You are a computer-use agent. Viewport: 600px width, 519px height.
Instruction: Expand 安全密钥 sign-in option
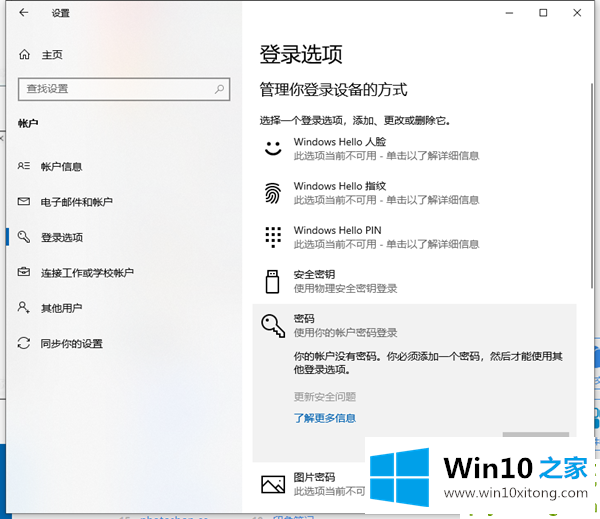tap(414, 281)
